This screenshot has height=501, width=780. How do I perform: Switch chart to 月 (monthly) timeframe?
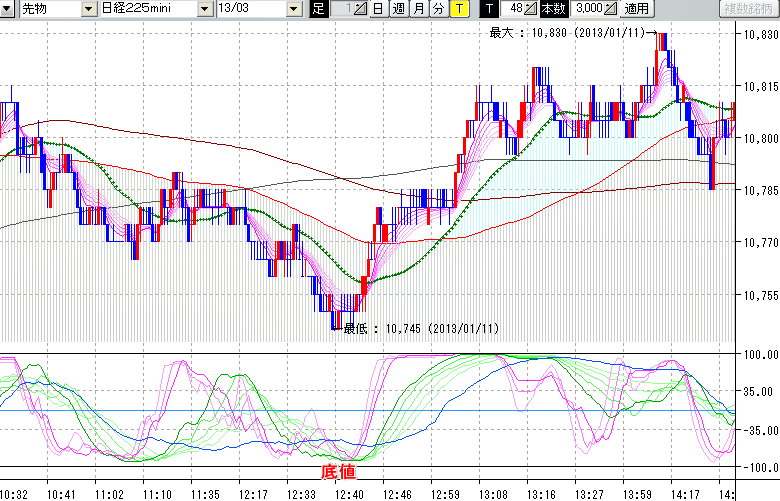(x=418, y=9)
